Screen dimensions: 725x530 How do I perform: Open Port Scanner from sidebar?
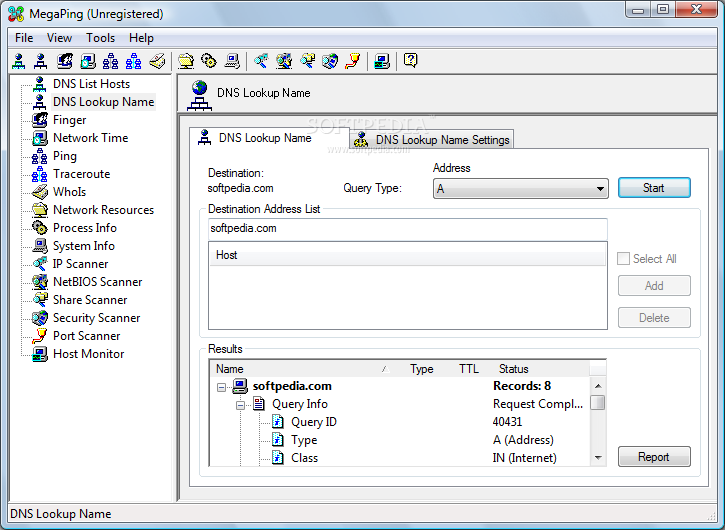[86, 336]
